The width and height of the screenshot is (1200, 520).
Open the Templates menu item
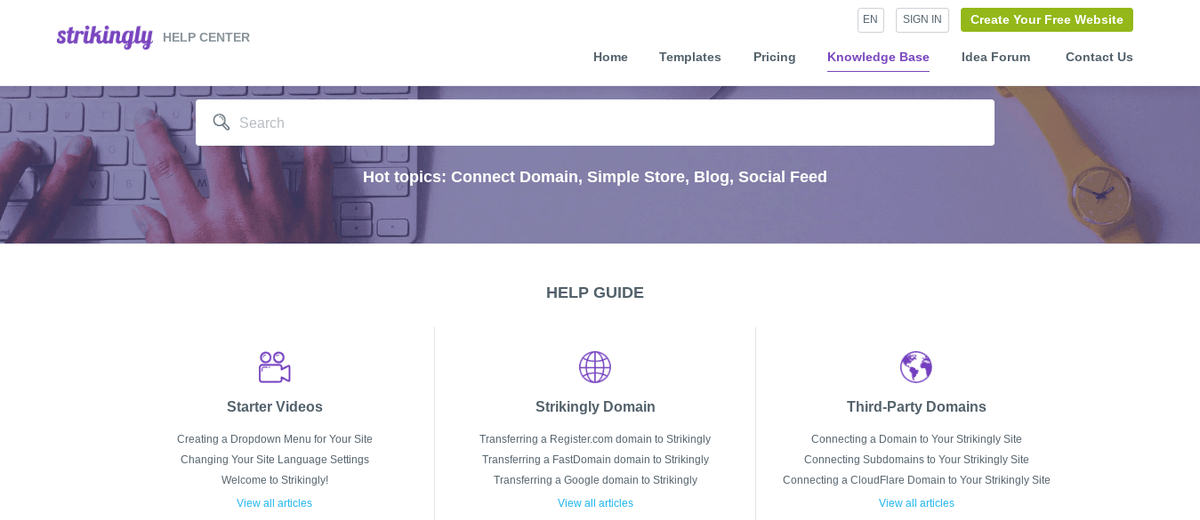(x=690, y=57)
